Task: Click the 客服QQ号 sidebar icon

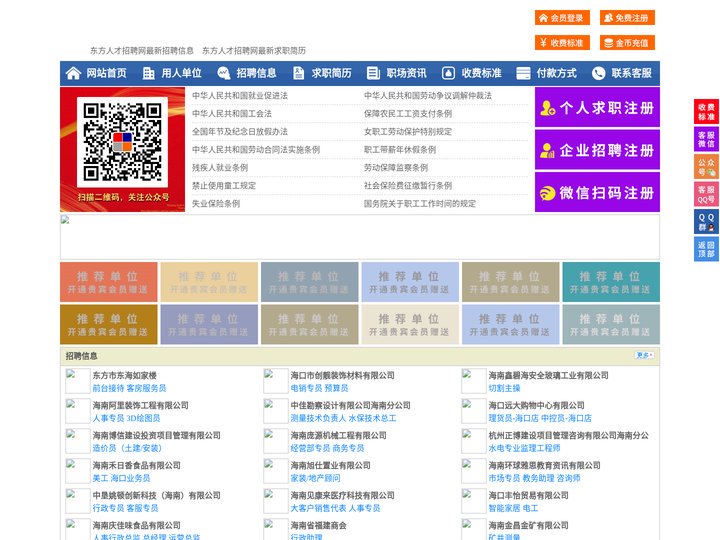Action: pos(706,194)
